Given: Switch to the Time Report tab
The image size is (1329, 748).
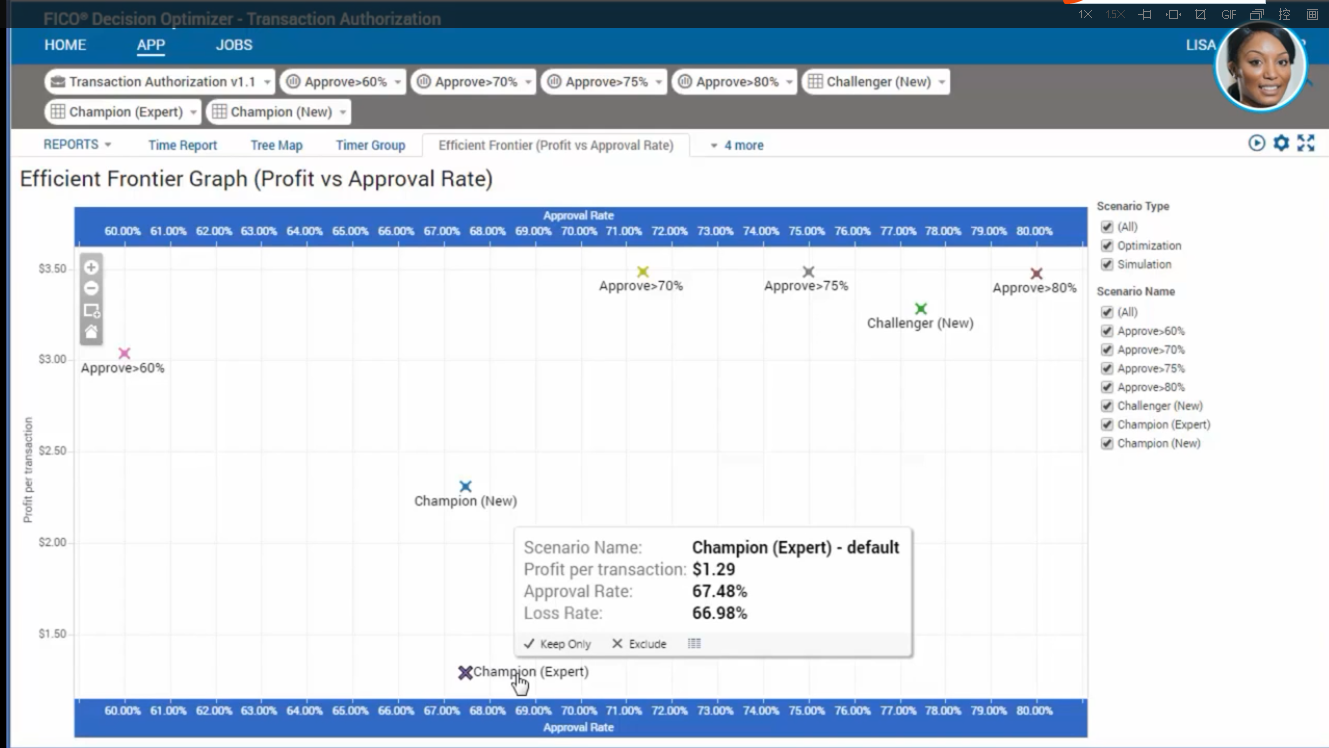Looking at the screenshot, I should (183, 145).
